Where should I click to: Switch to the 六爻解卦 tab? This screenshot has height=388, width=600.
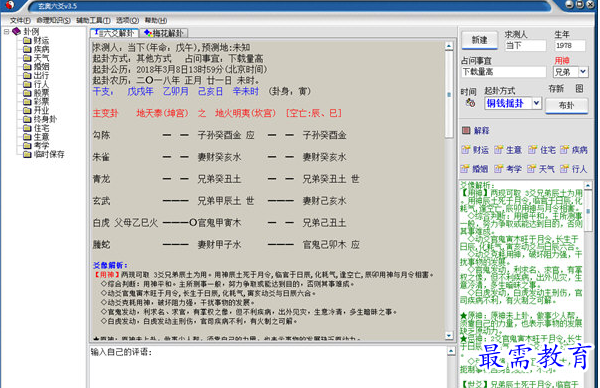114,33
